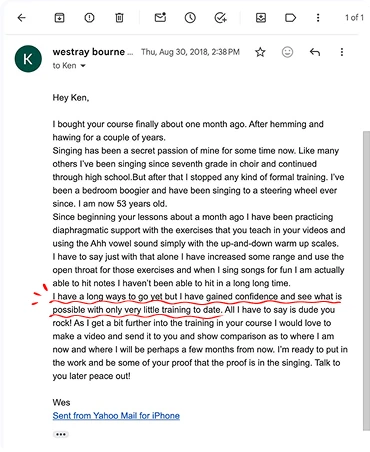Mark email as unread

[160, 17]
